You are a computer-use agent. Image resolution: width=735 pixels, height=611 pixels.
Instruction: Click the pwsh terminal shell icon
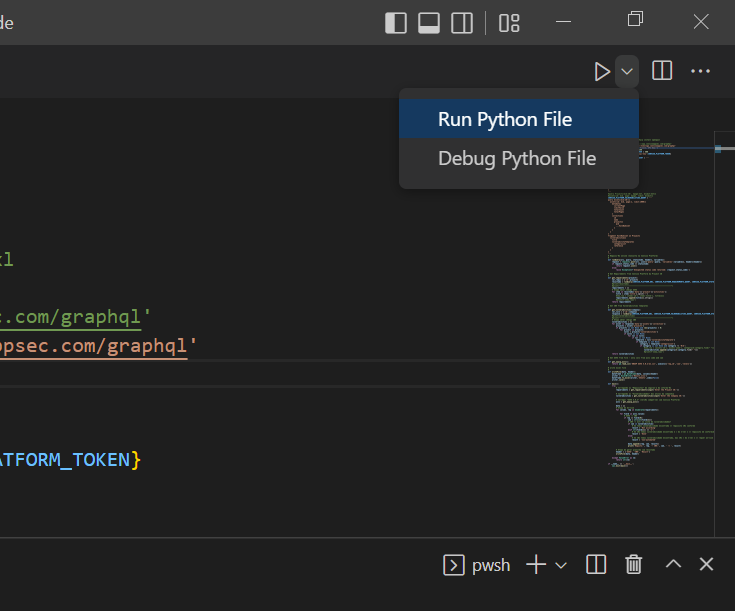click(454, 565)
